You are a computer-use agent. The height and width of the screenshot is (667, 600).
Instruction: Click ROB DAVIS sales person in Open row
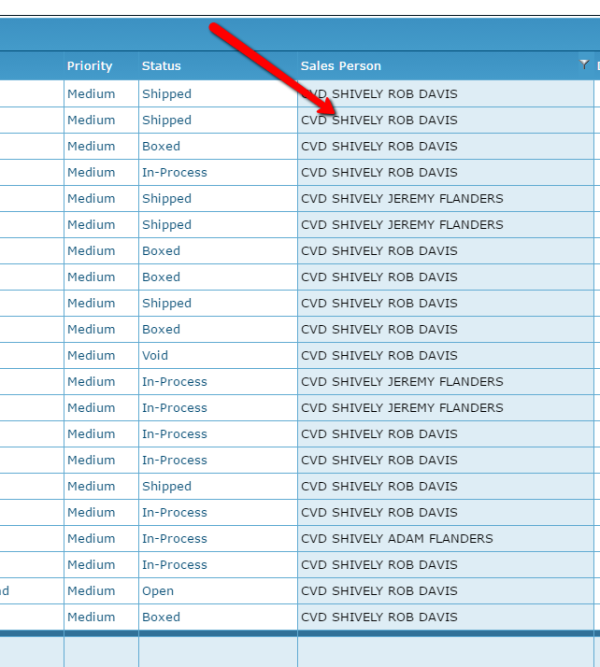click(446, 591)
